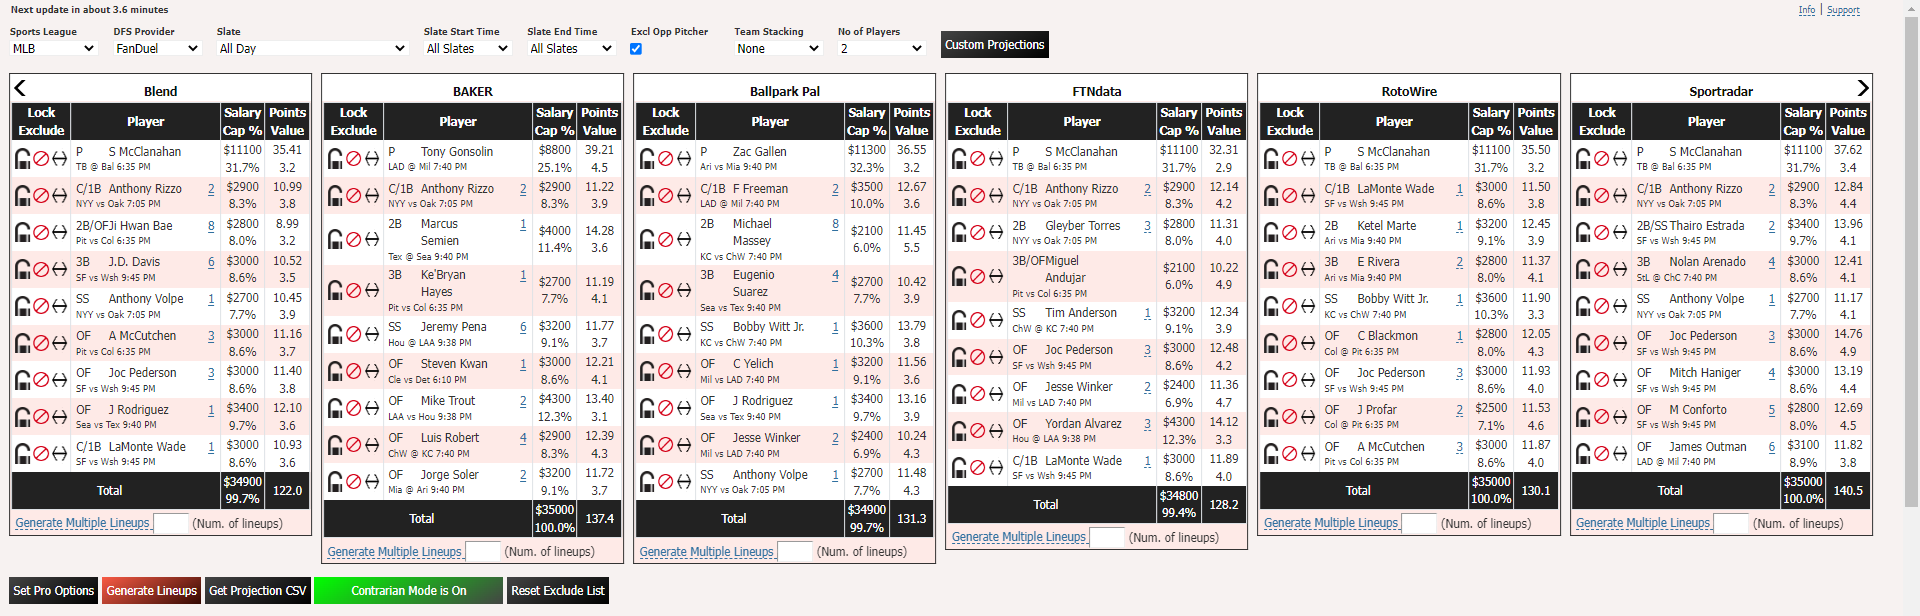Exclude Marcus Semien in the BAKER panel

[x=353, y=239]
